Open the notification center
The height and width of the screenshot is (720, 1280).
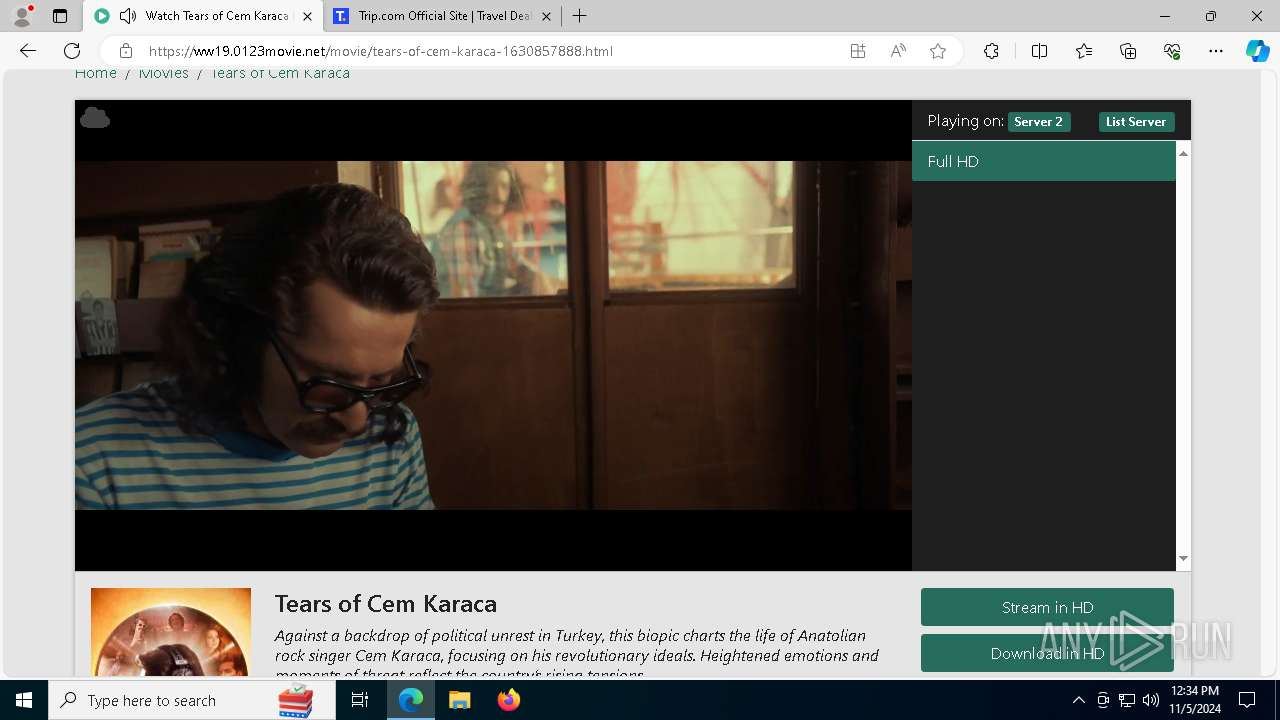(x=1247, y=700)
